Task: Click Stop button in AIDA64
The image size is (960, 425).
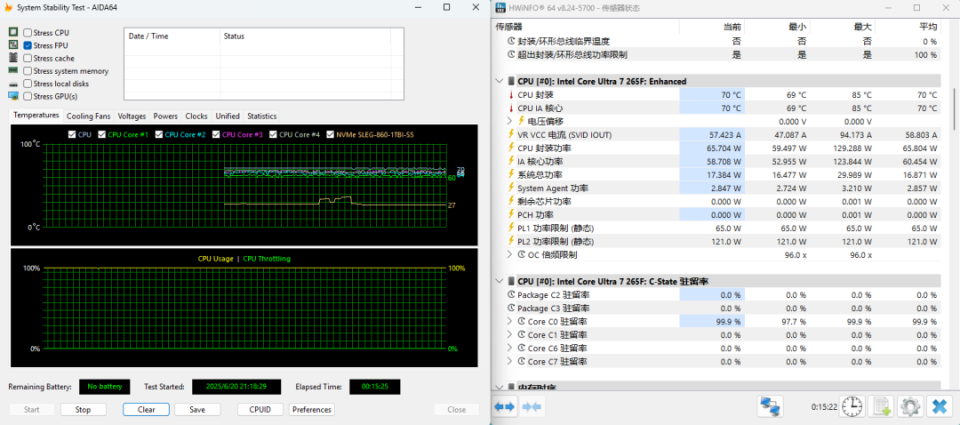Action: click(83, 410)
